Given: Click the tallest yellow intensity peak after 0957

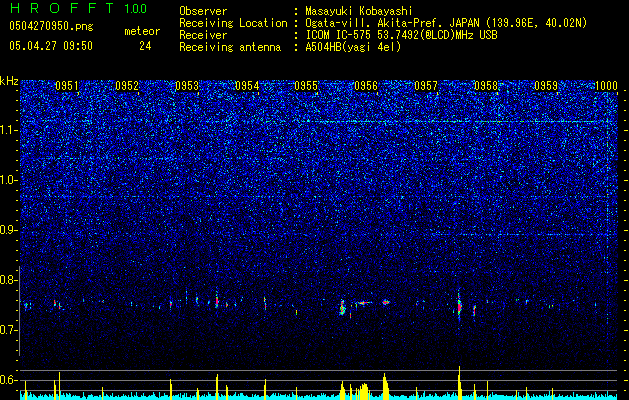Looking at the screenshot, I should (459, 381).
